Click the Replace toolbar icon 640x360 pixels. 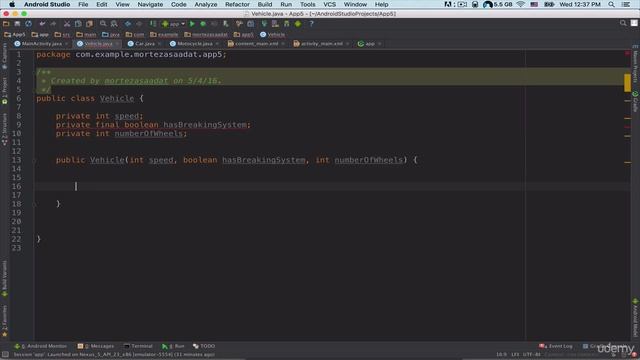114,24
